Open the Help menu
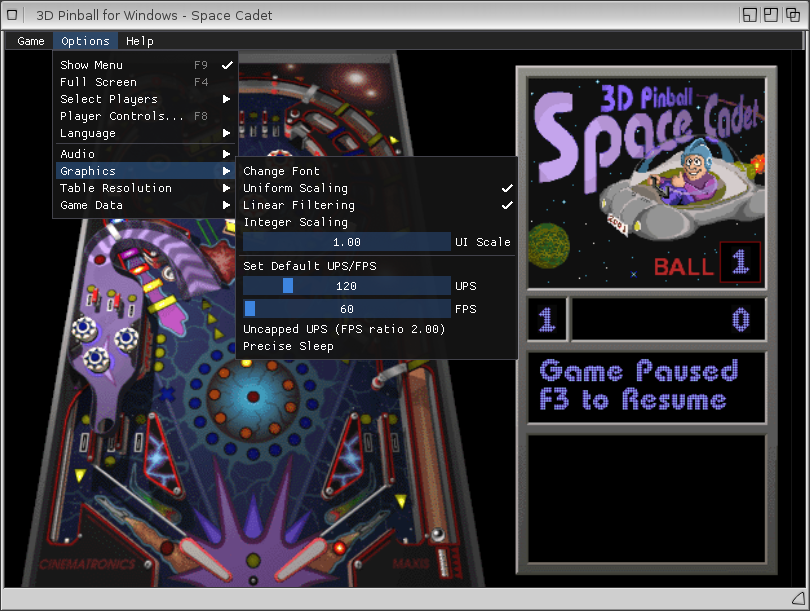 [x=140, y=41]
